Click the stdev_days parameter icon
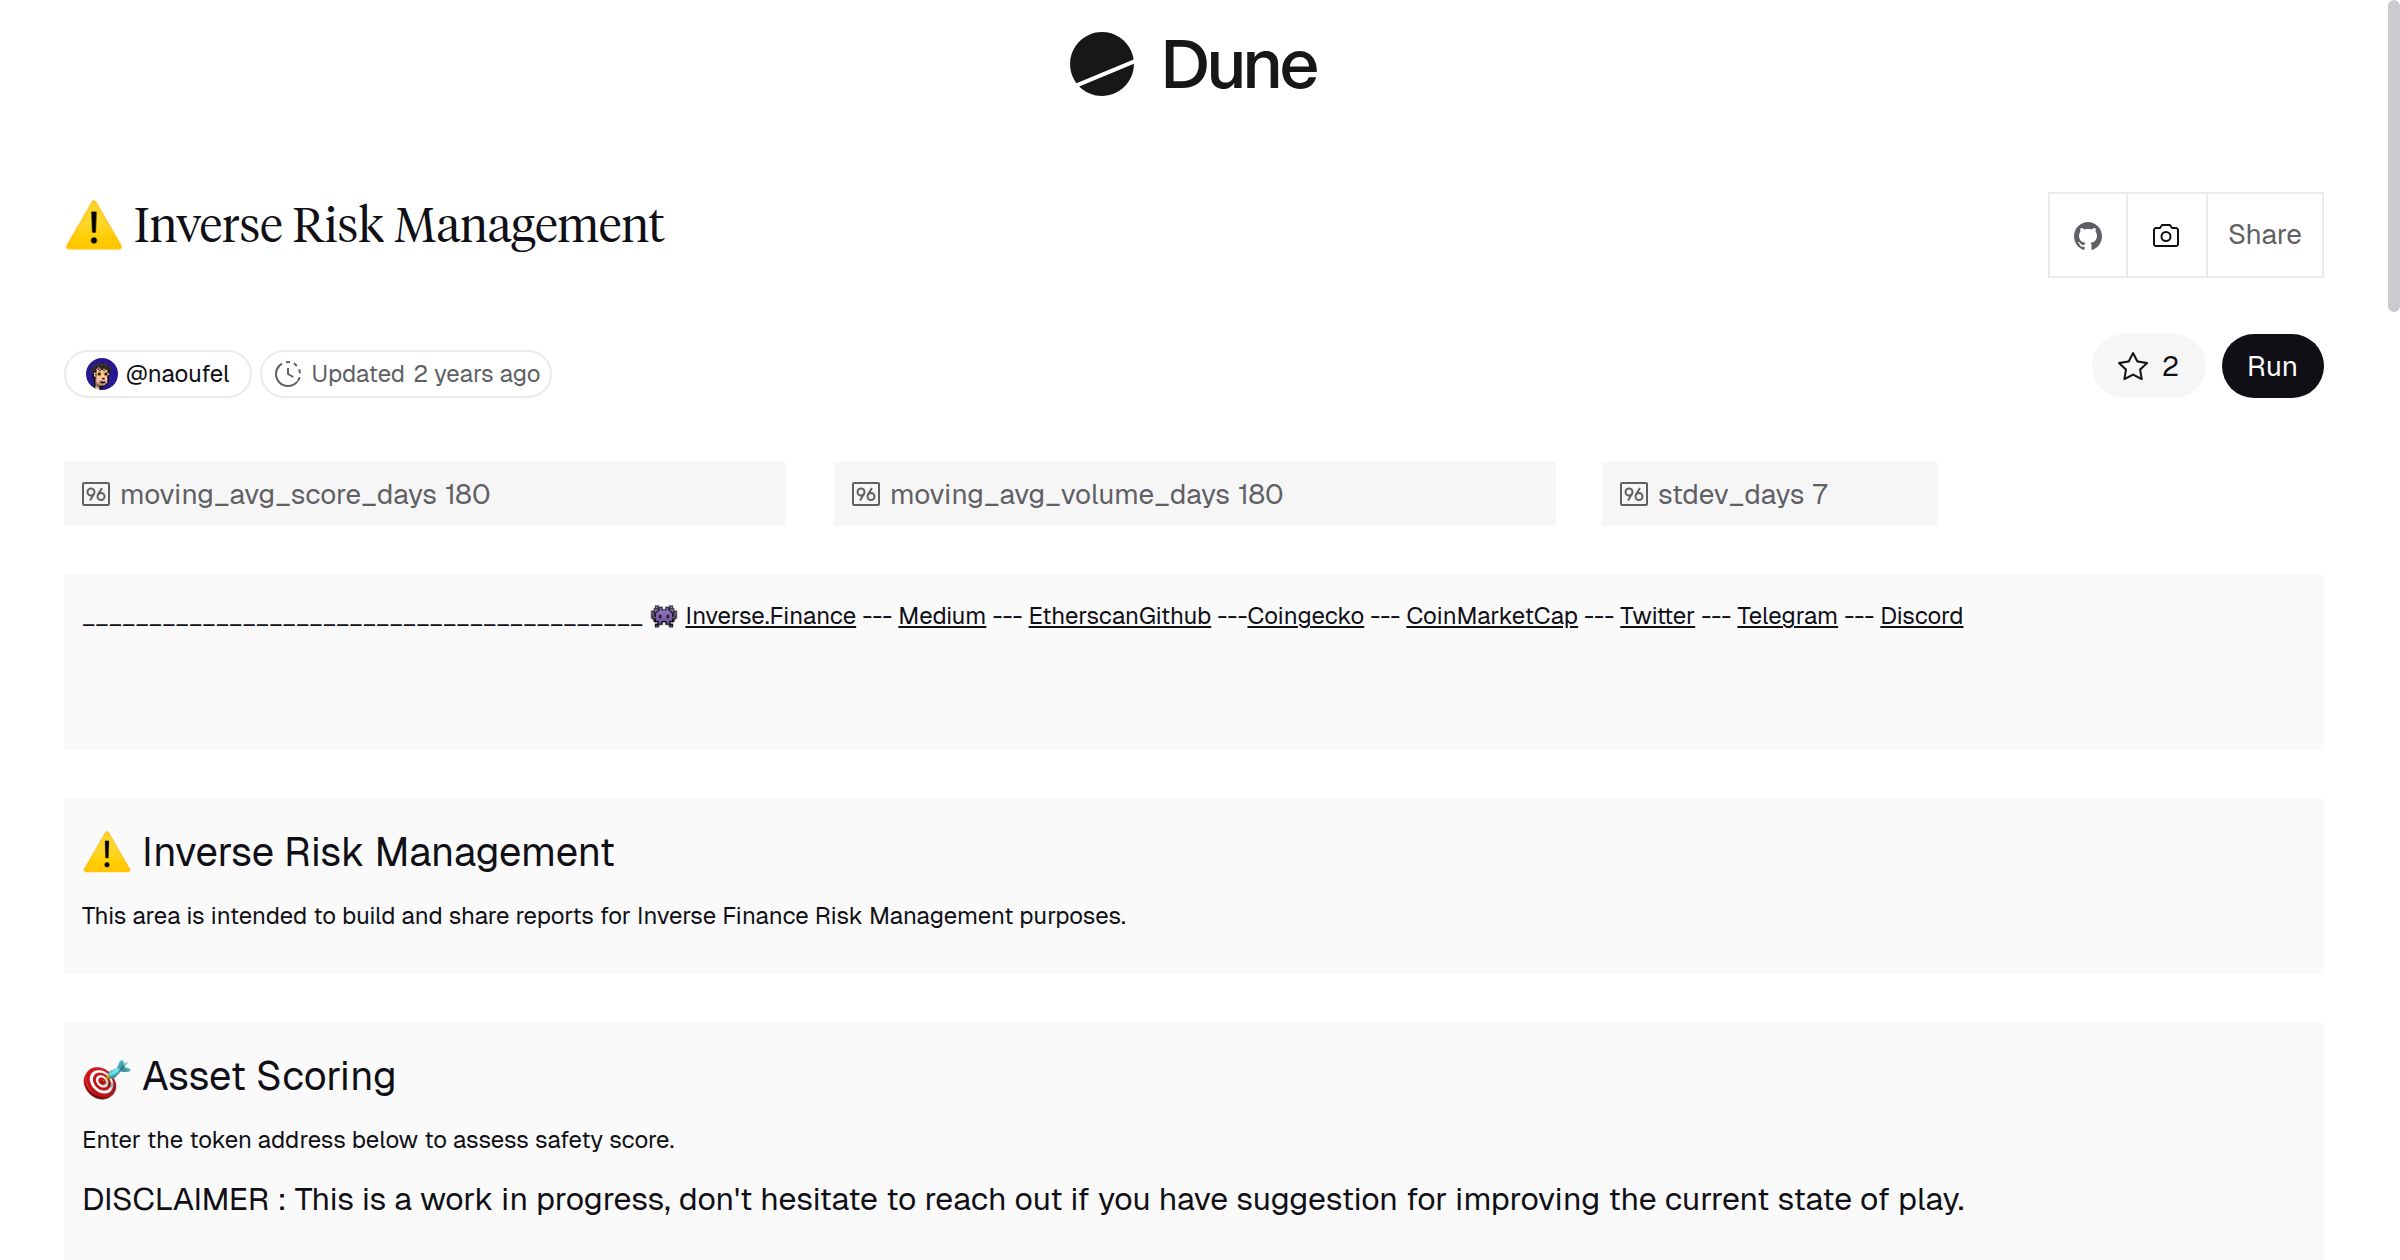The image size is (2400, 1260). coord(1633,494)
